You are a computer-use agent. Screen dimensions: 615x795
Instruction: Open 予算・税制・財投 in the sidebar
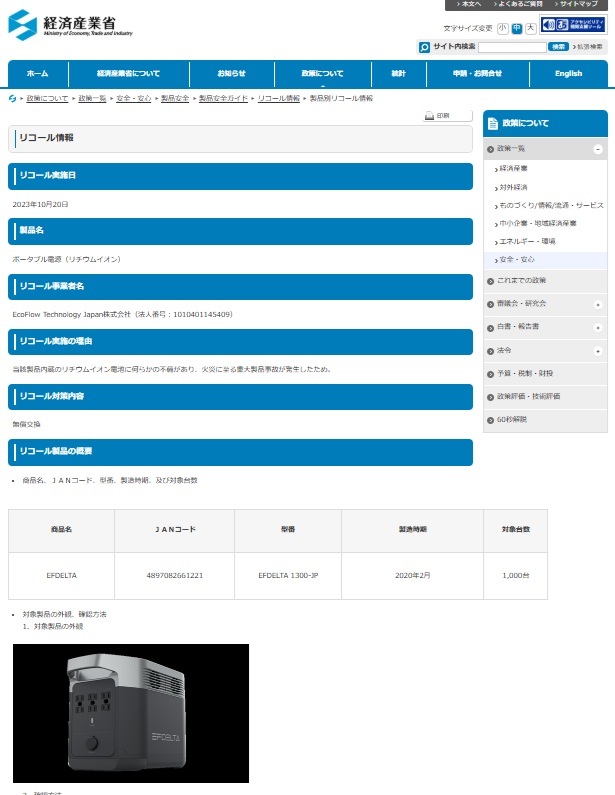click(x=525, y=373)
